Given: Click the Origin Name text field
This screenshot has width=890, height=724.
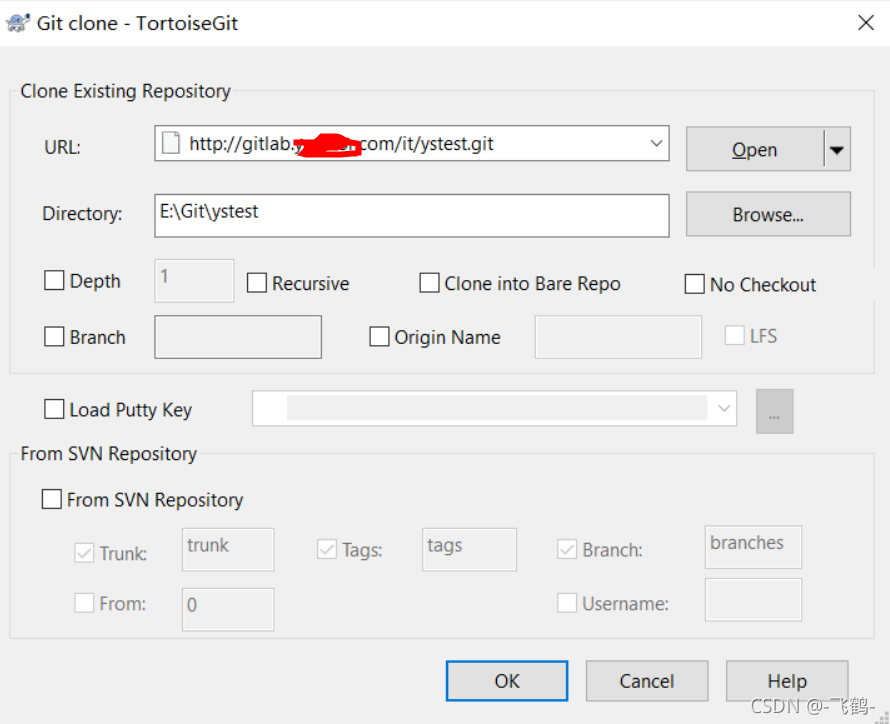Looking at the screenshot, I should coord(618,337).
